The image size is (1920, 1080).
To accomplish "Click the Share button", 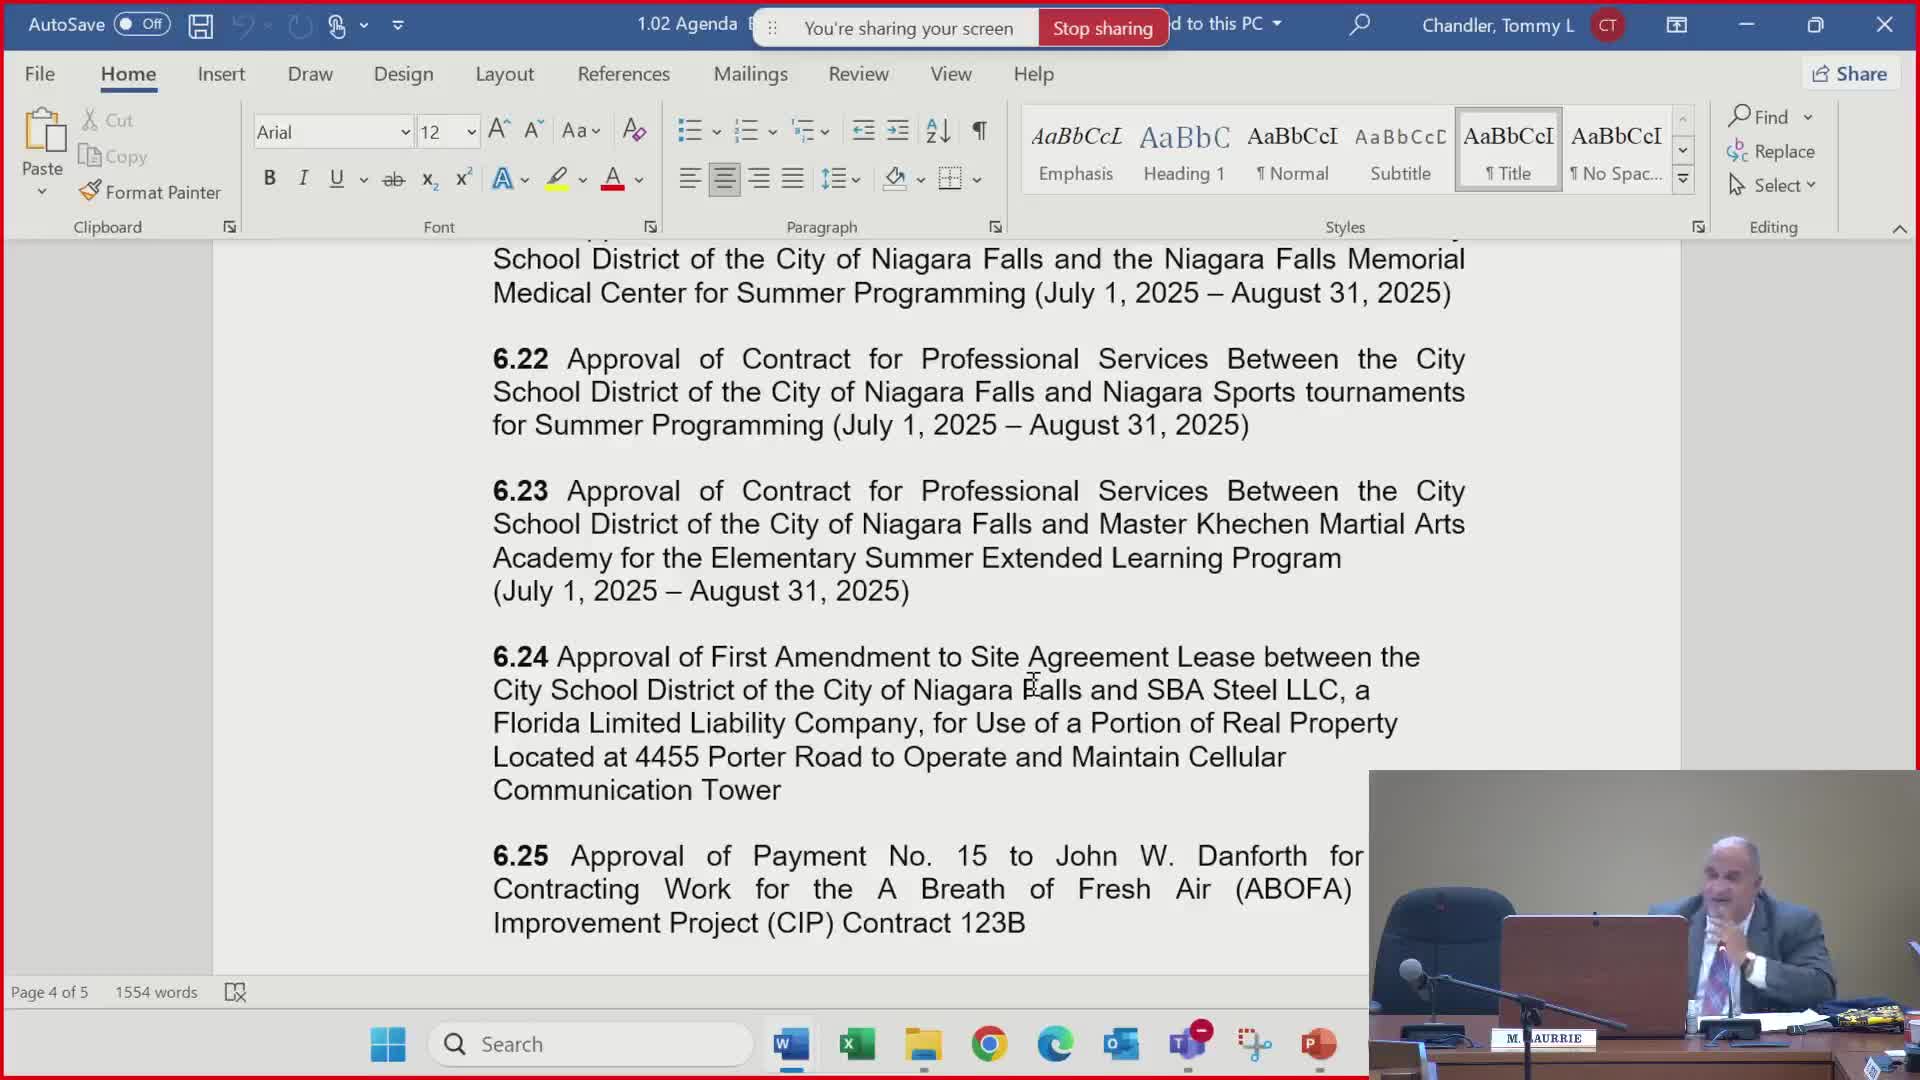I will pyautogui.click(x=1850, y=74).
